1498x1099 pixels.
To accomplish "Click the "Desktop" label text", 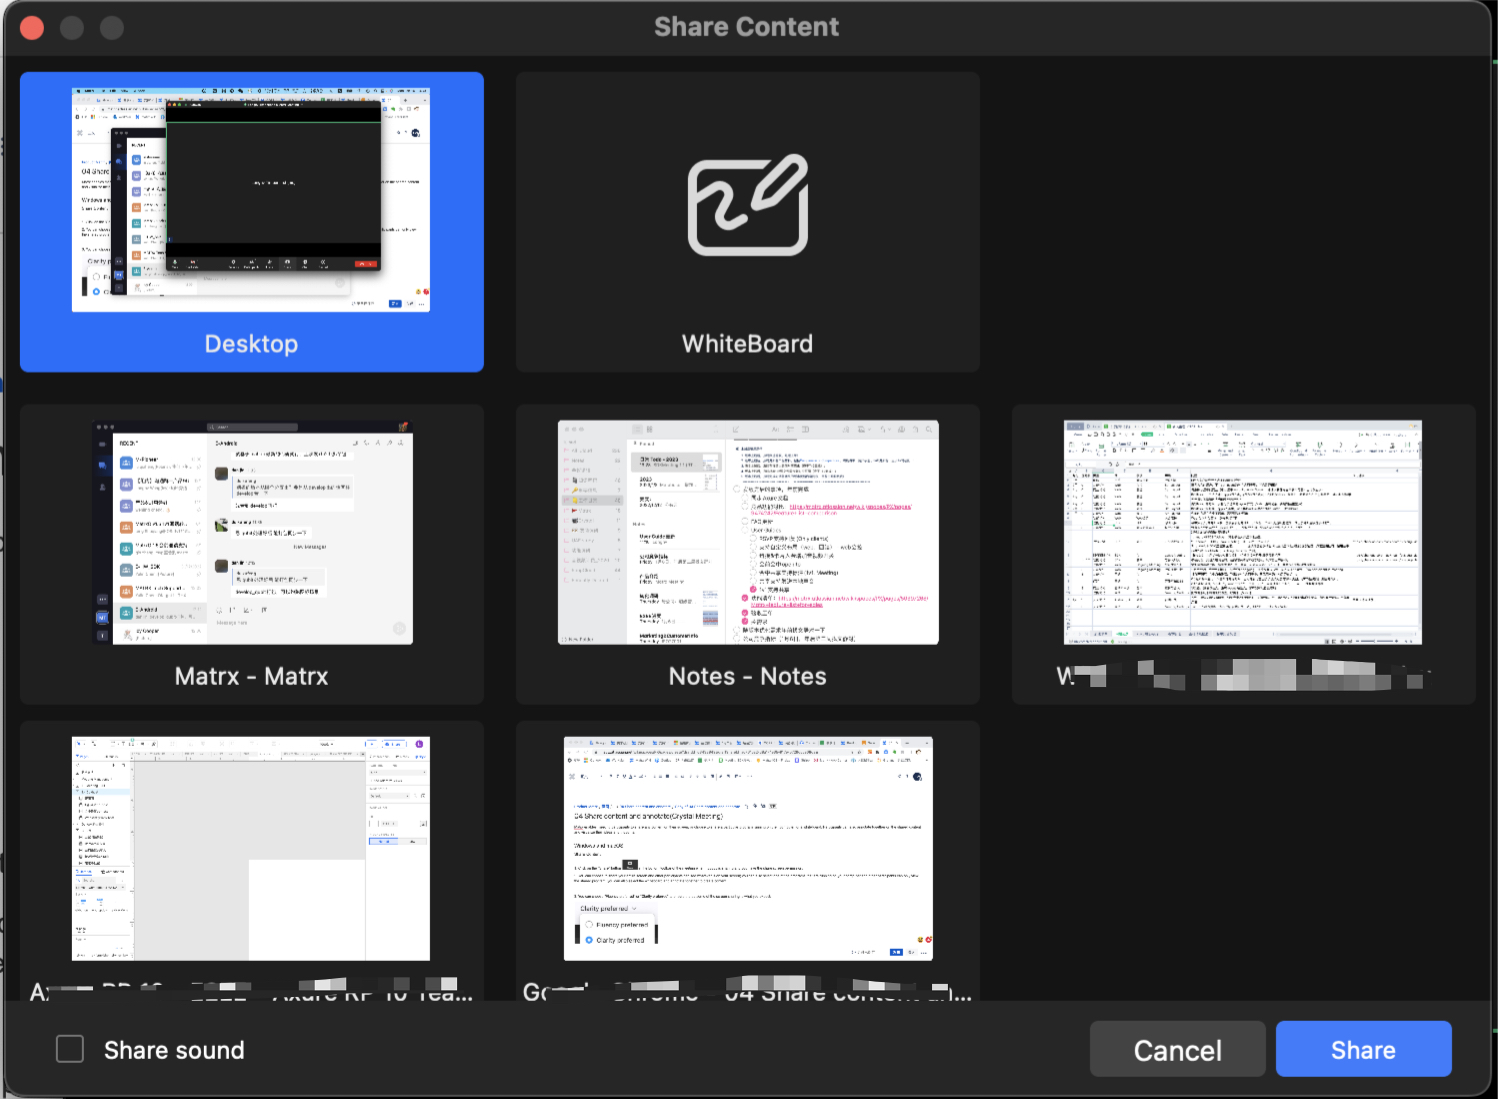I will [x=251, y=344].
